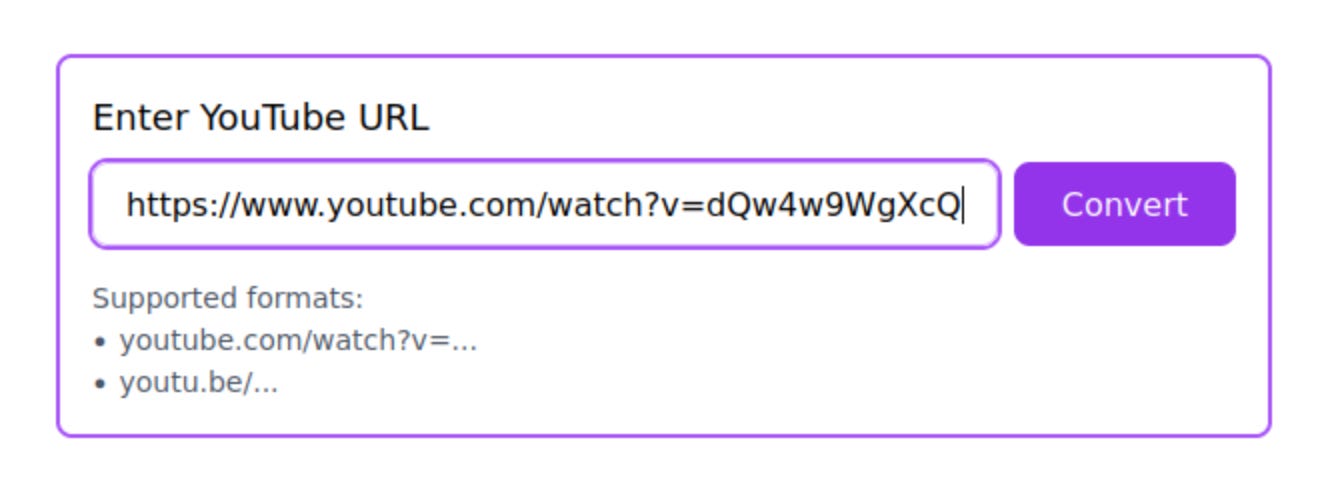The width and height of the screenshot is (1320, 504).
Task: Click the "www." portion of the entered URL
Action: tap(285, 206)
